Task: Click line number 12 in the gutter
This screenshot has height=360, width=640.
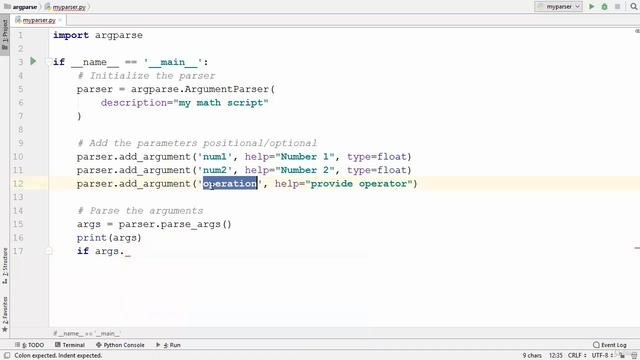Action: (18, 184)
